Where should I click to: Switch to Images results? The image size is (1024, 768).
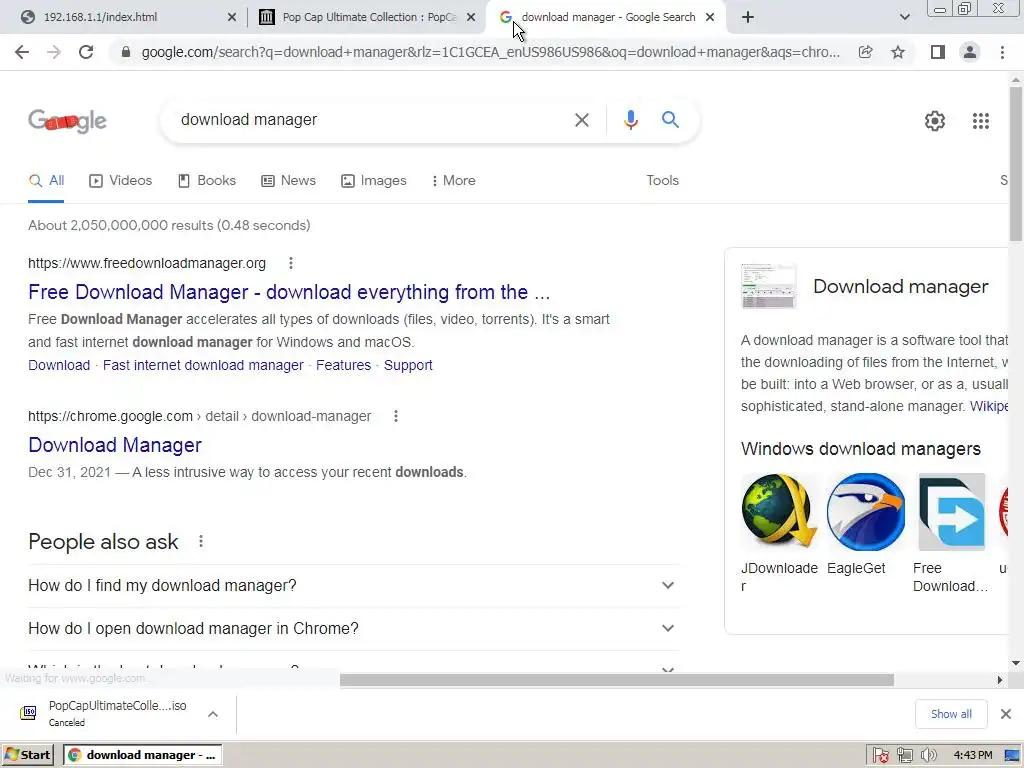(374, 181)
